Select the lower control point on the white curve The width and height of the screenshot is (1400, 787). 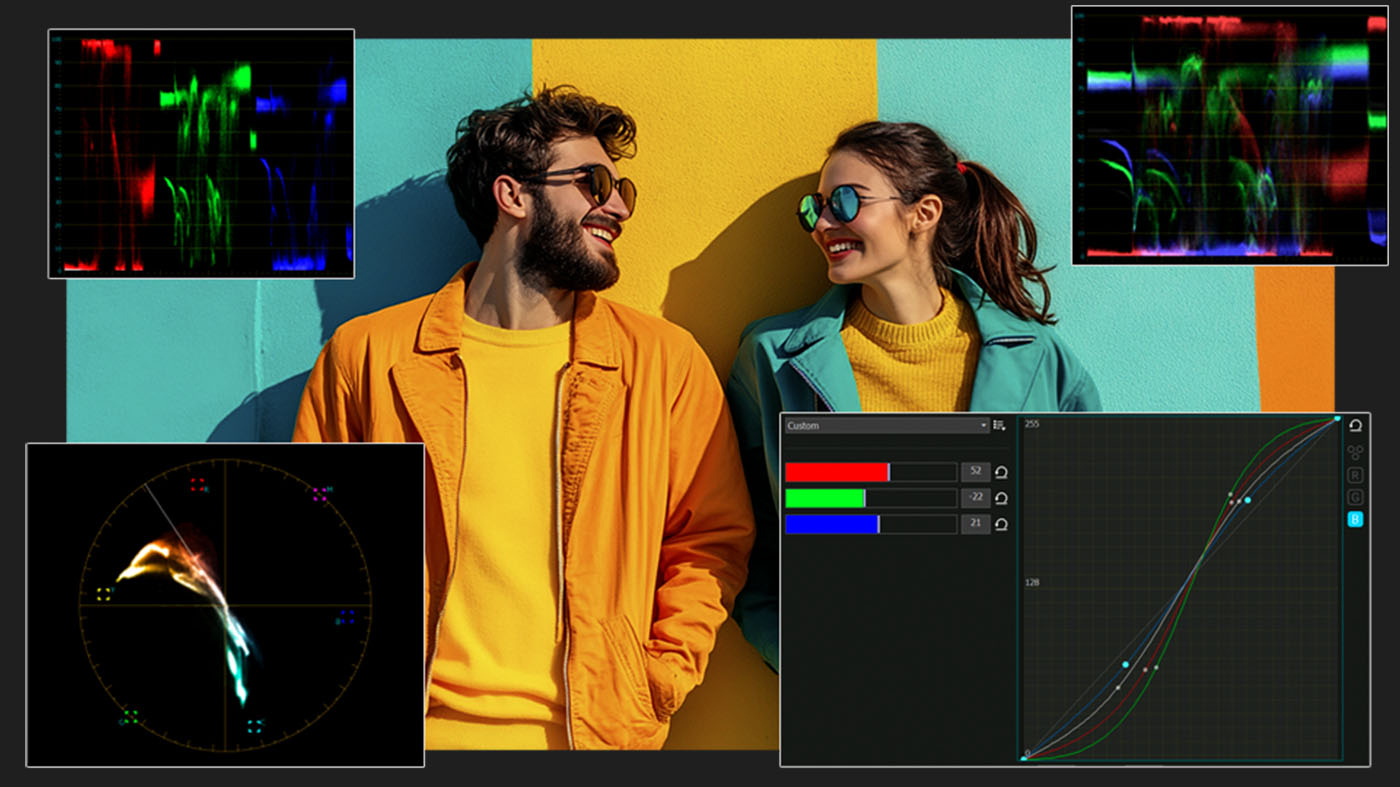tap(1117, 688)
